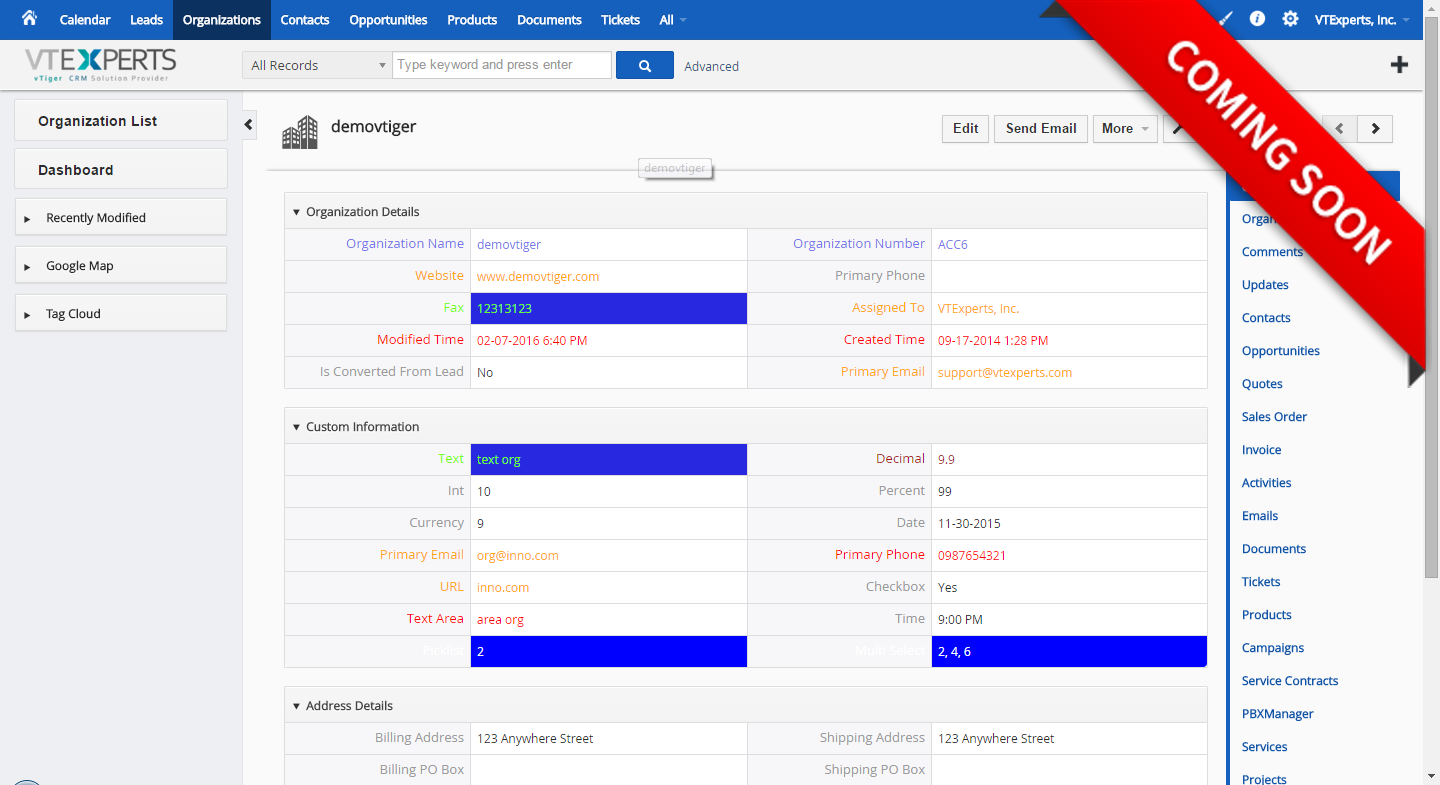Screen dimensions: 1440x785
Task: Open the More actions dropdown
Action: click(x=1125, y=128)
